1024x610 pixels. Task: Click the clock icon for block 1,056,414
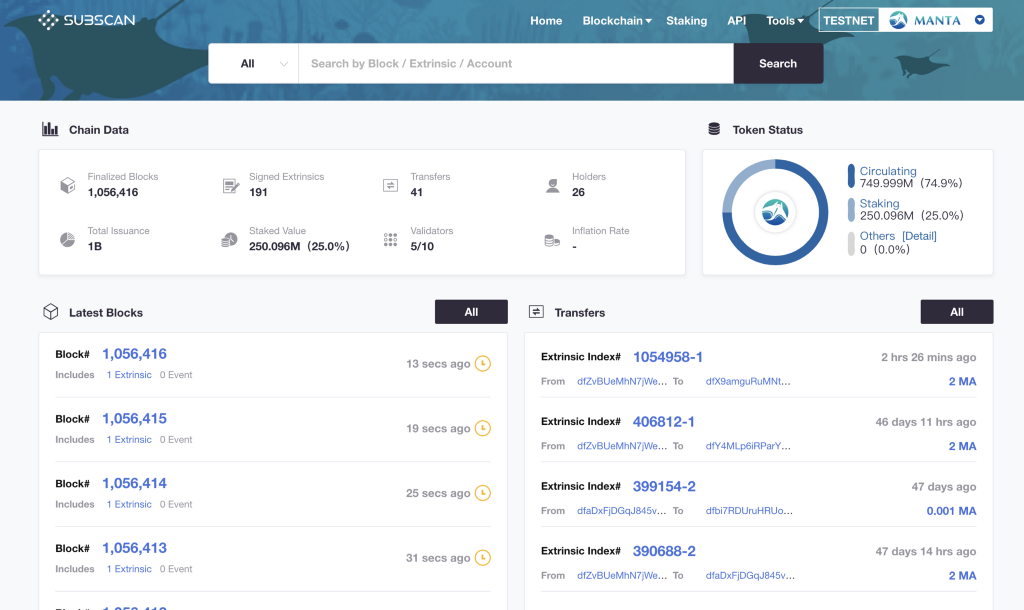483,492
